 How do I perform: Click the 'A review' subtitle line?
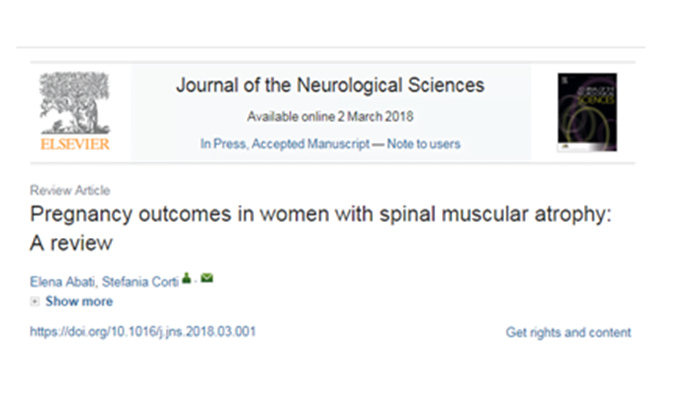[71, 244]
